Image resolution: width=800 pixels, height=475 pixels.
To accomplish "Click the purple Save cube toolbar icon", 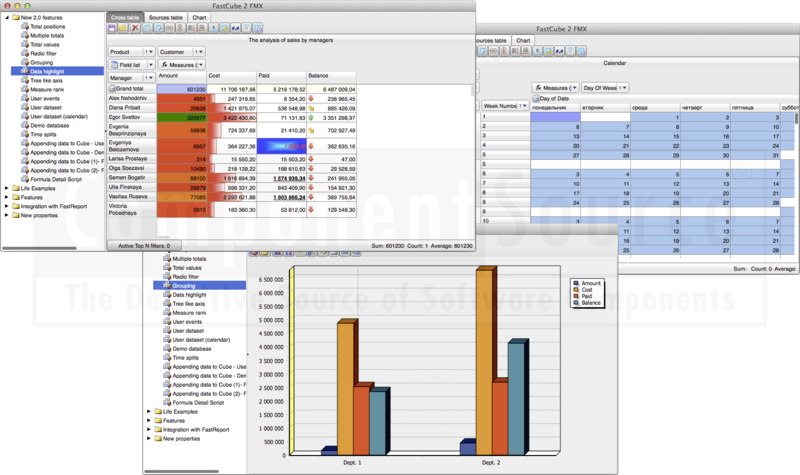I will pyautogui.click(x=112, y=28).
